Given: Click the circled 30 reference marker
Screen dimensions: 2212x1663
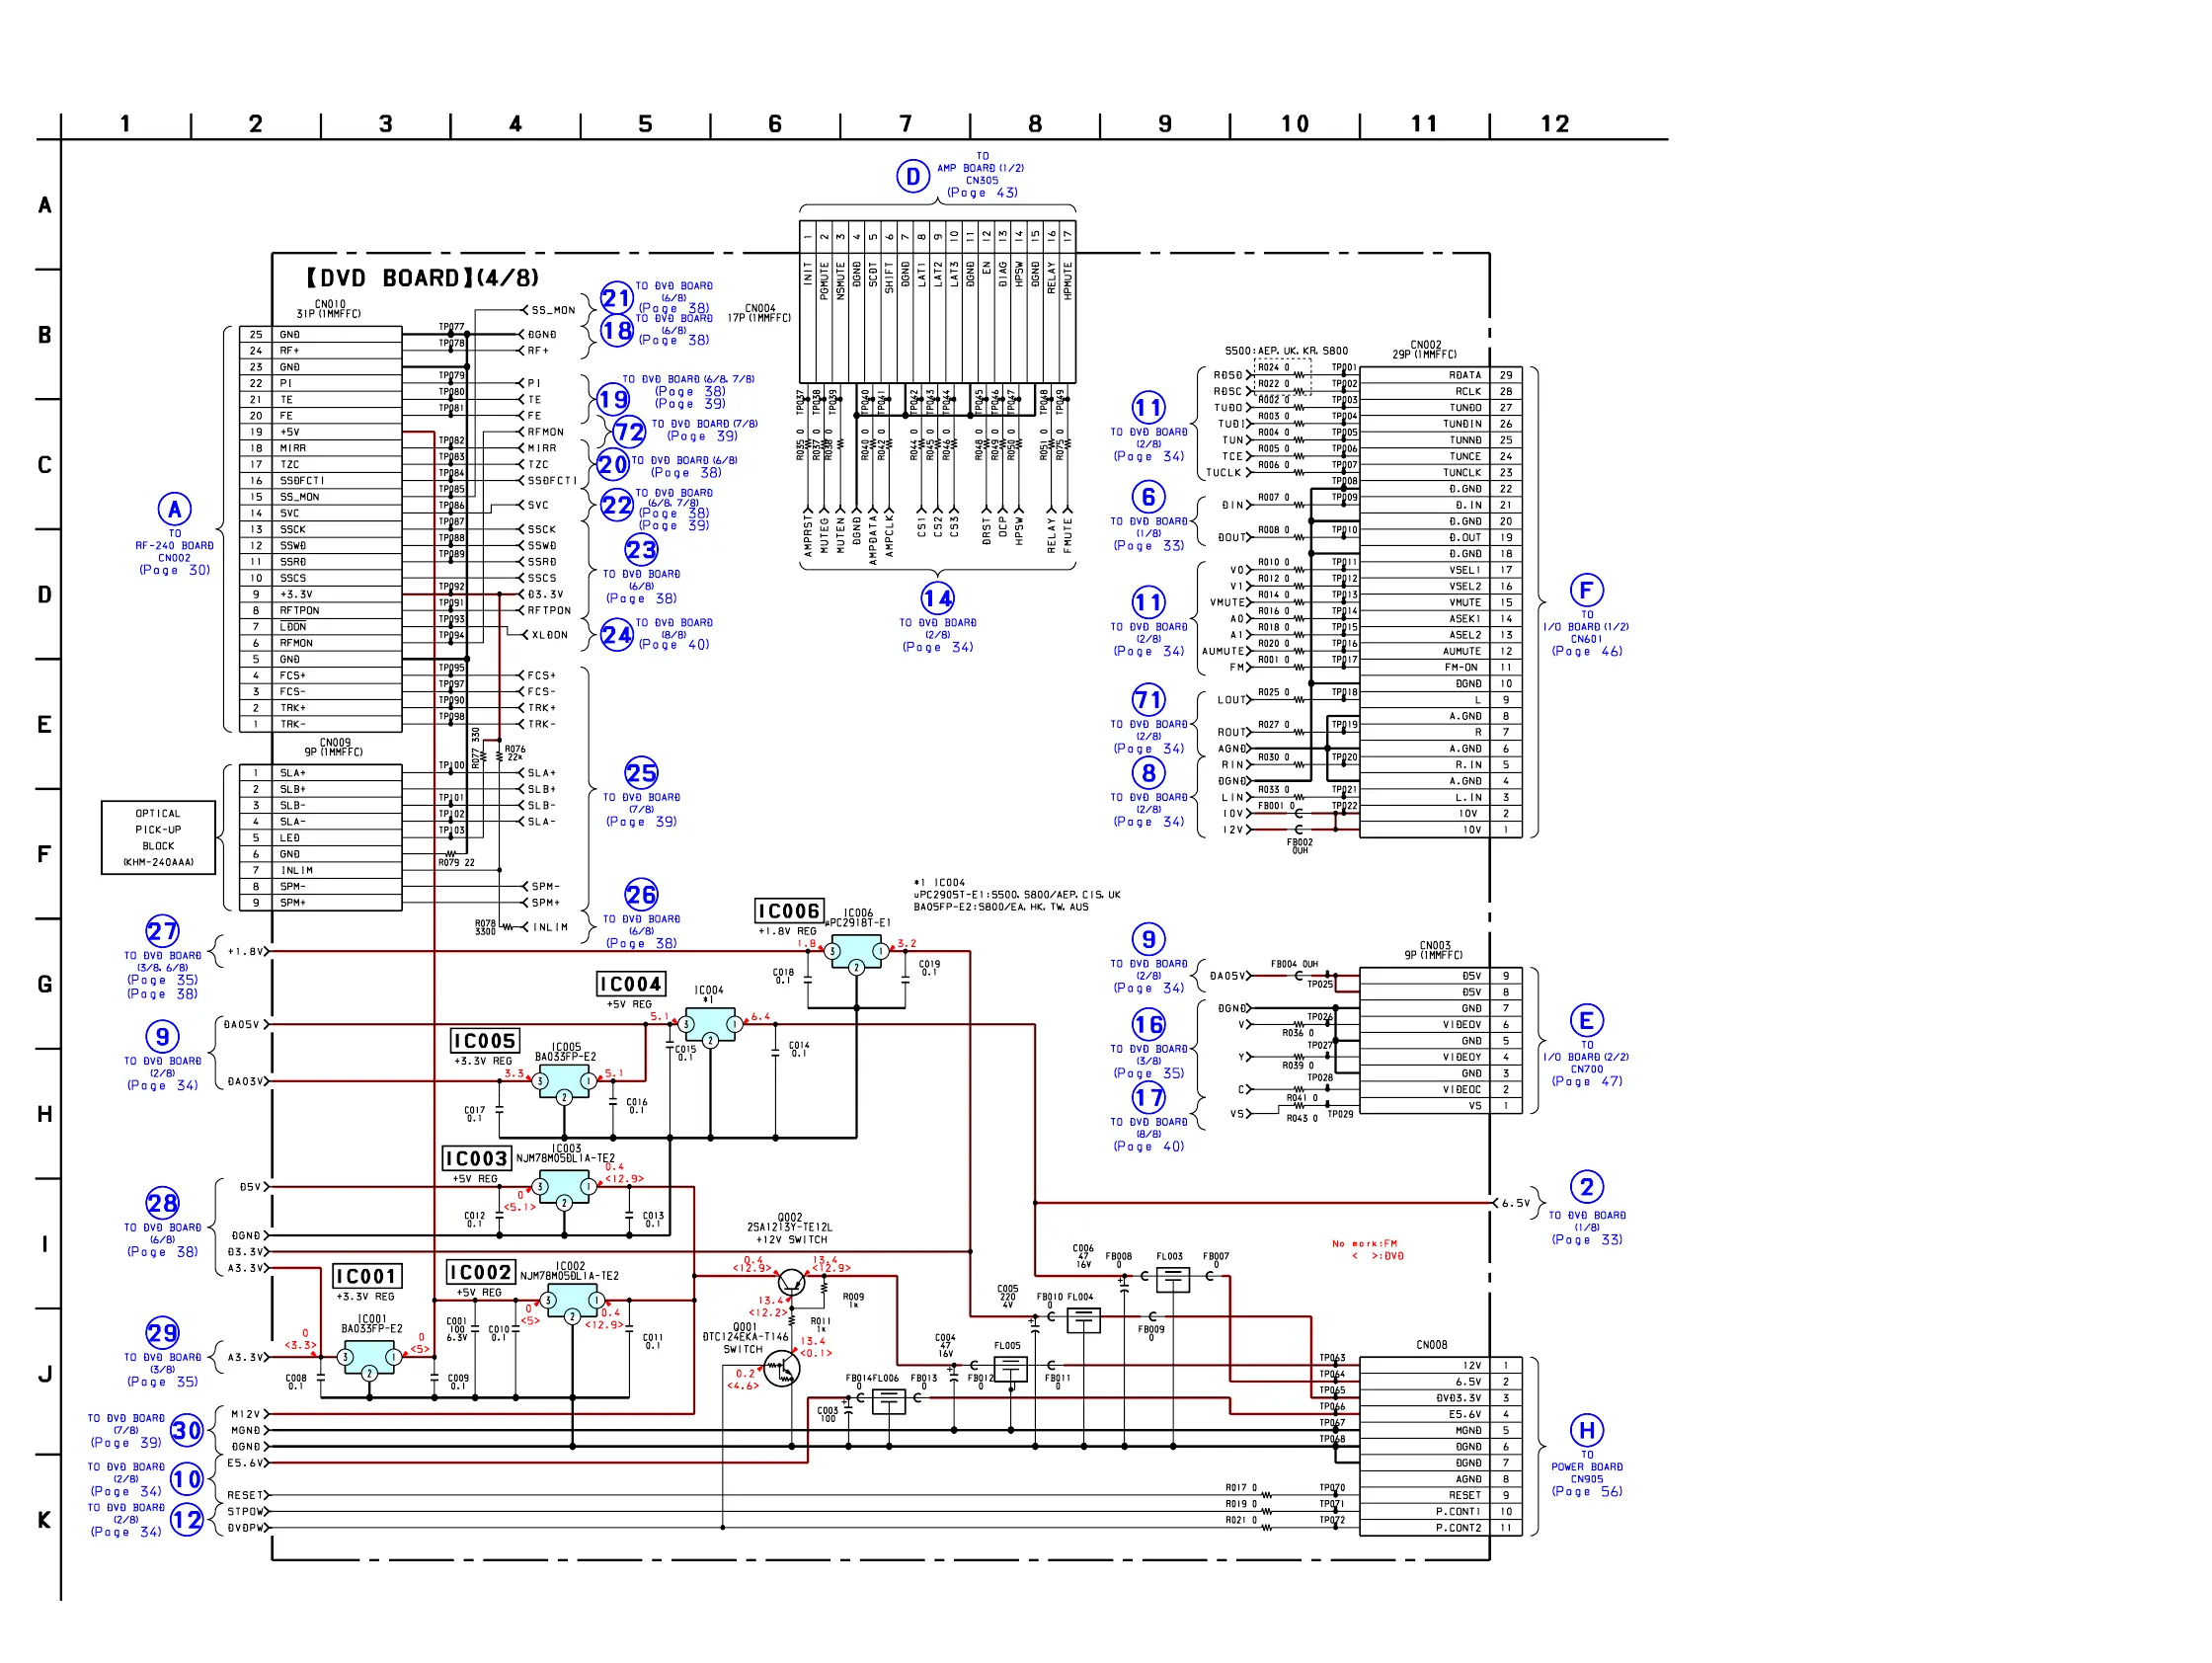Looking at the screenshot, I should [x=187, y=1430].
